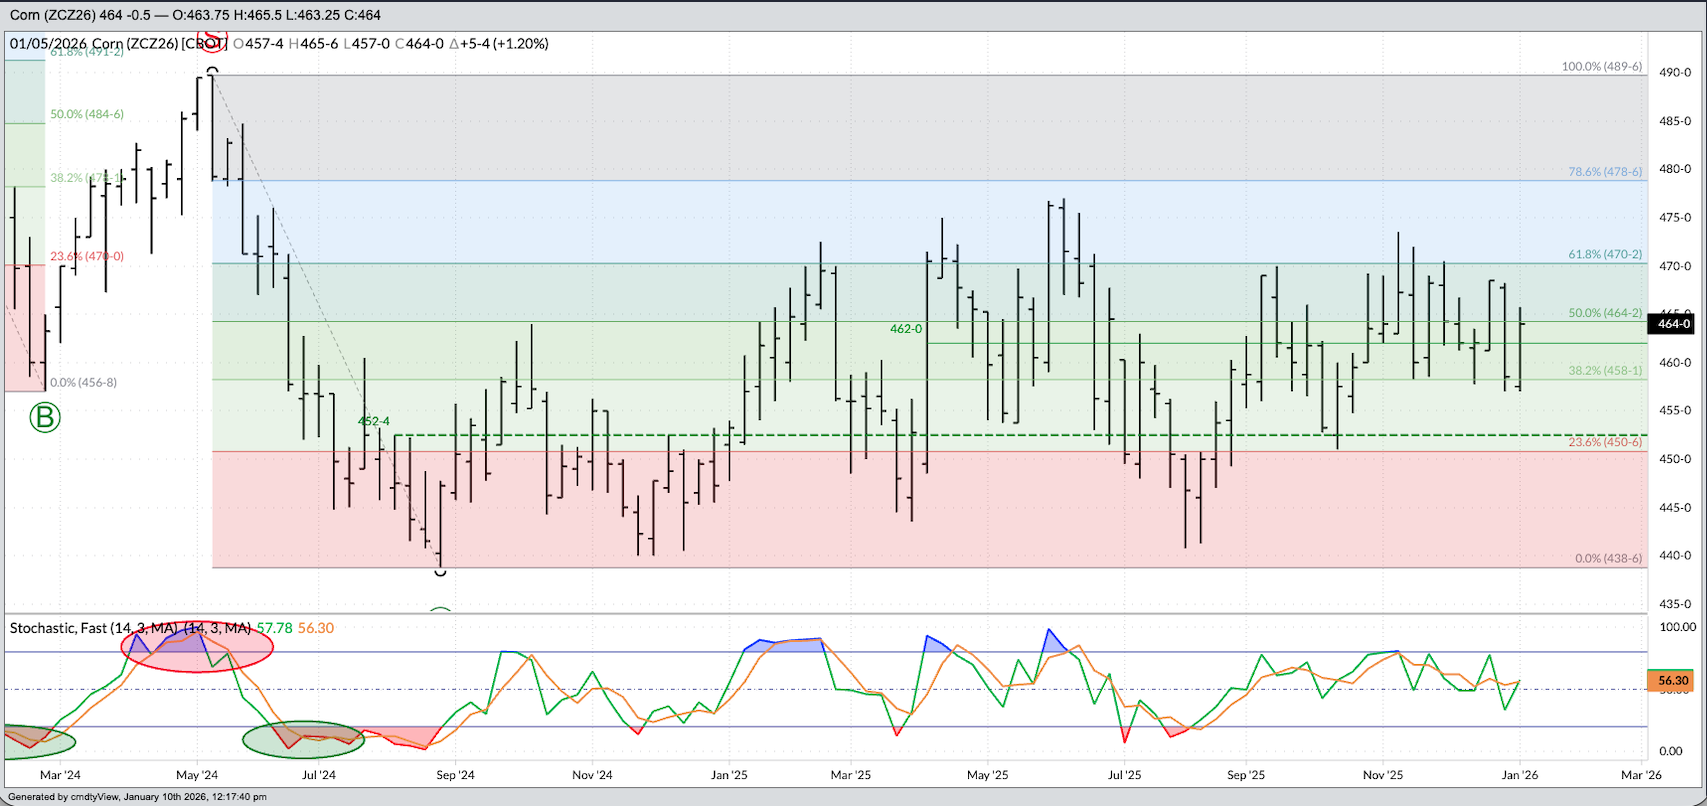Click the black 464-0 current price tag
This screenshot has width=1707, height=806.
(1673, 323)
